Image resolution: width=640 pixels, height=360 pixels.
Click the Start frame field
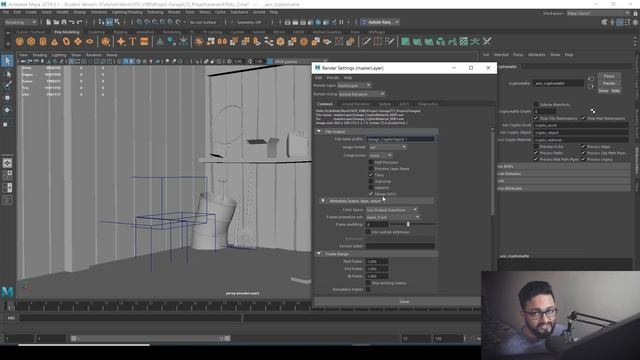[x=377, y=261]
